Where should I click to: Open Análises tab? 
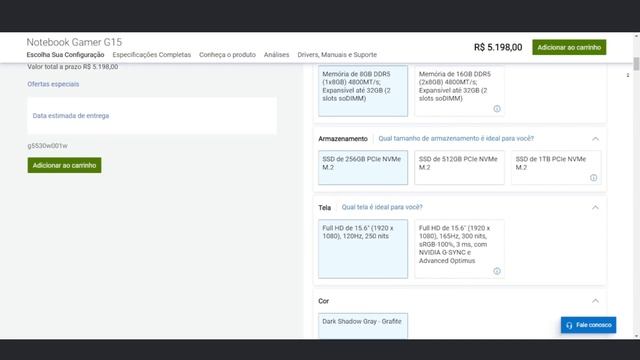tap(276, 55)
